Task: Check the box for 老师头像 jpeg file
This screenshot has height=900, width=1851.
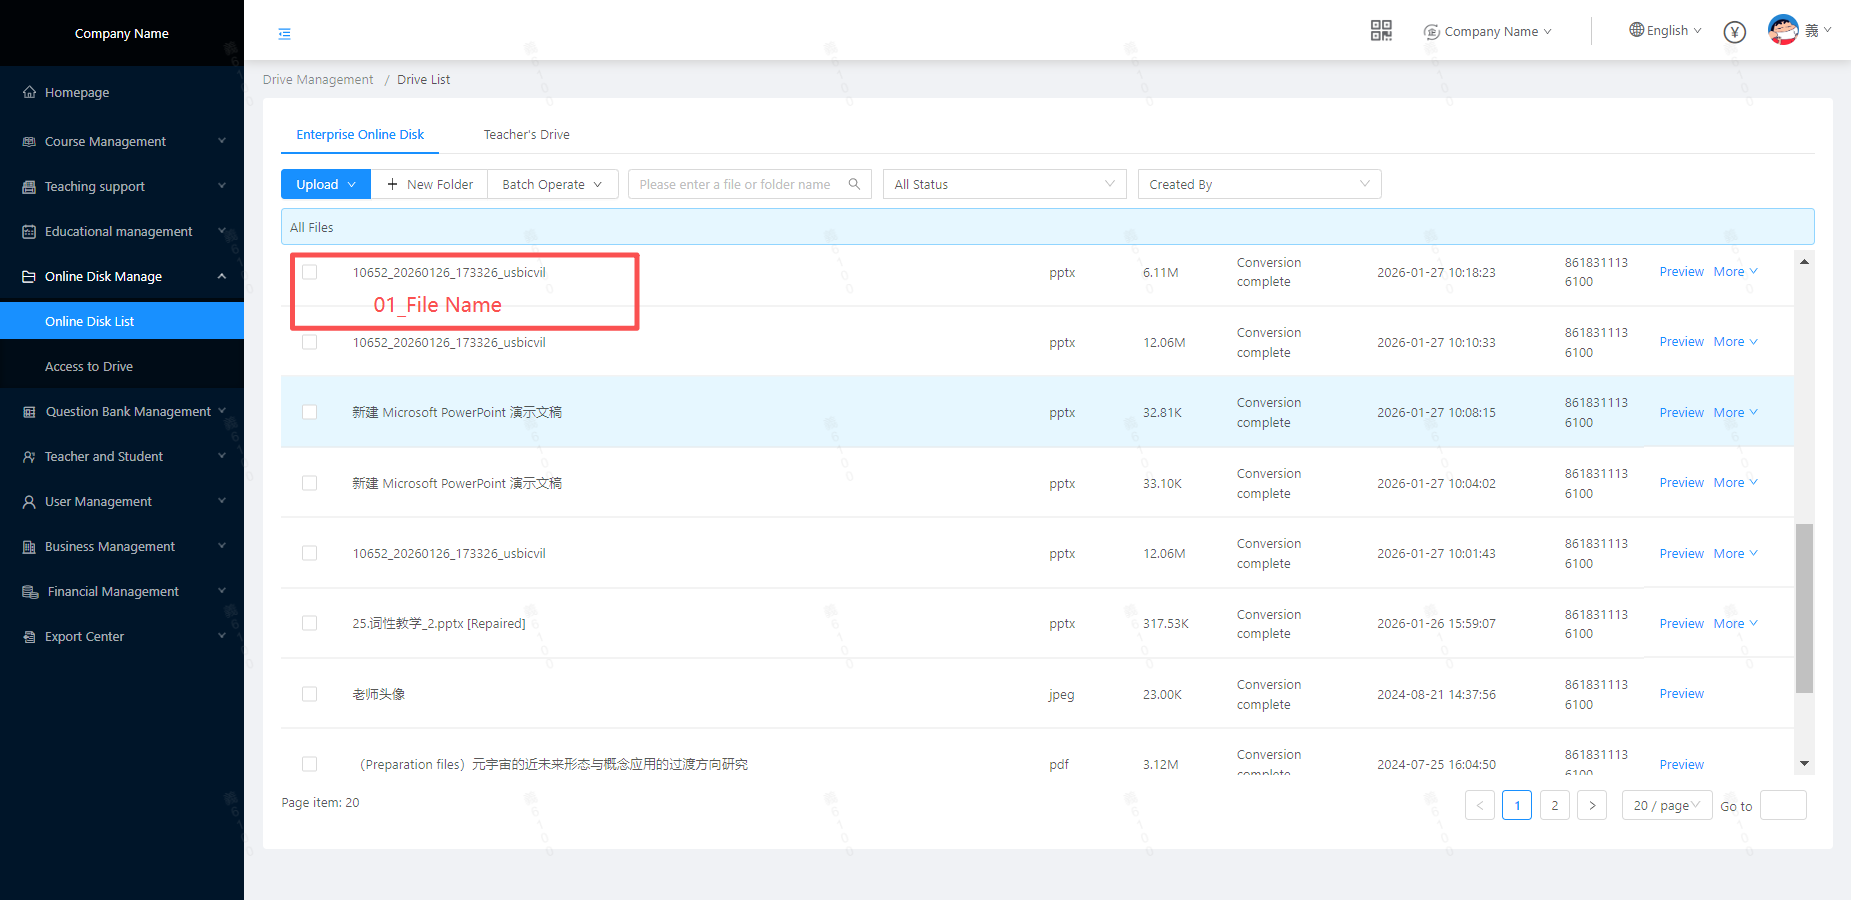Action: 310,694
